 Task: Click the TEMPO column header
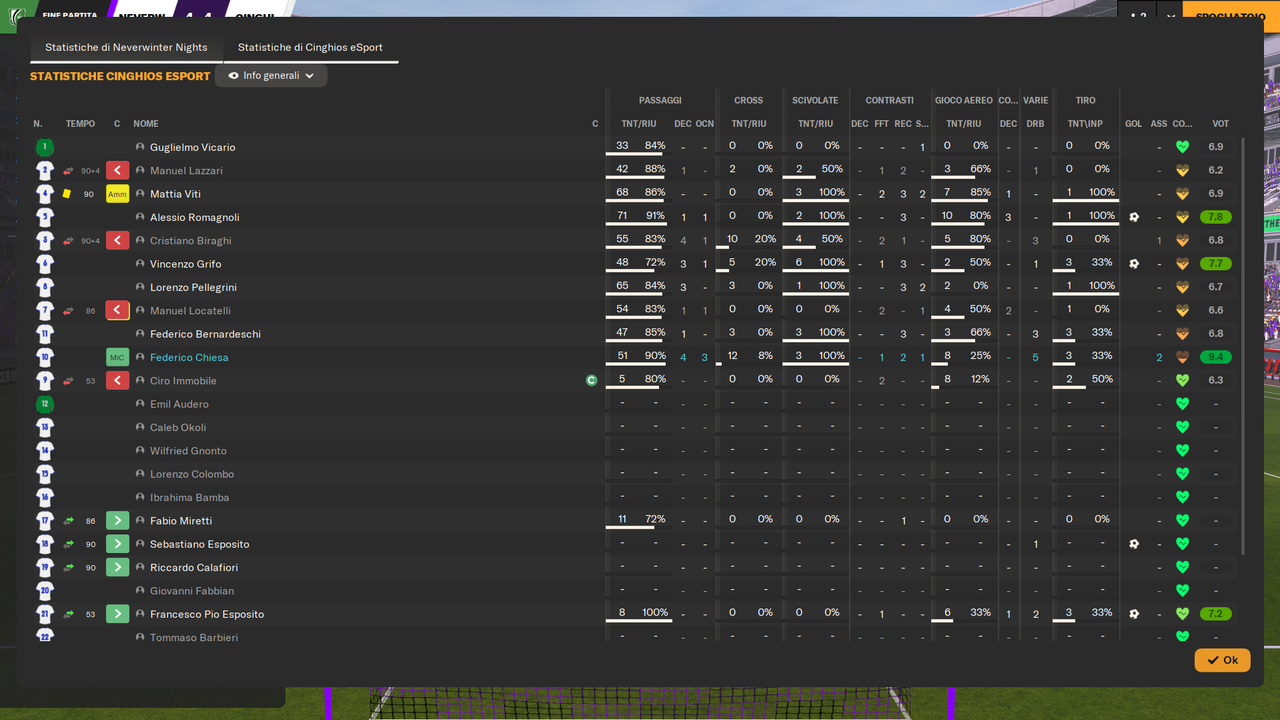[80, 124]
